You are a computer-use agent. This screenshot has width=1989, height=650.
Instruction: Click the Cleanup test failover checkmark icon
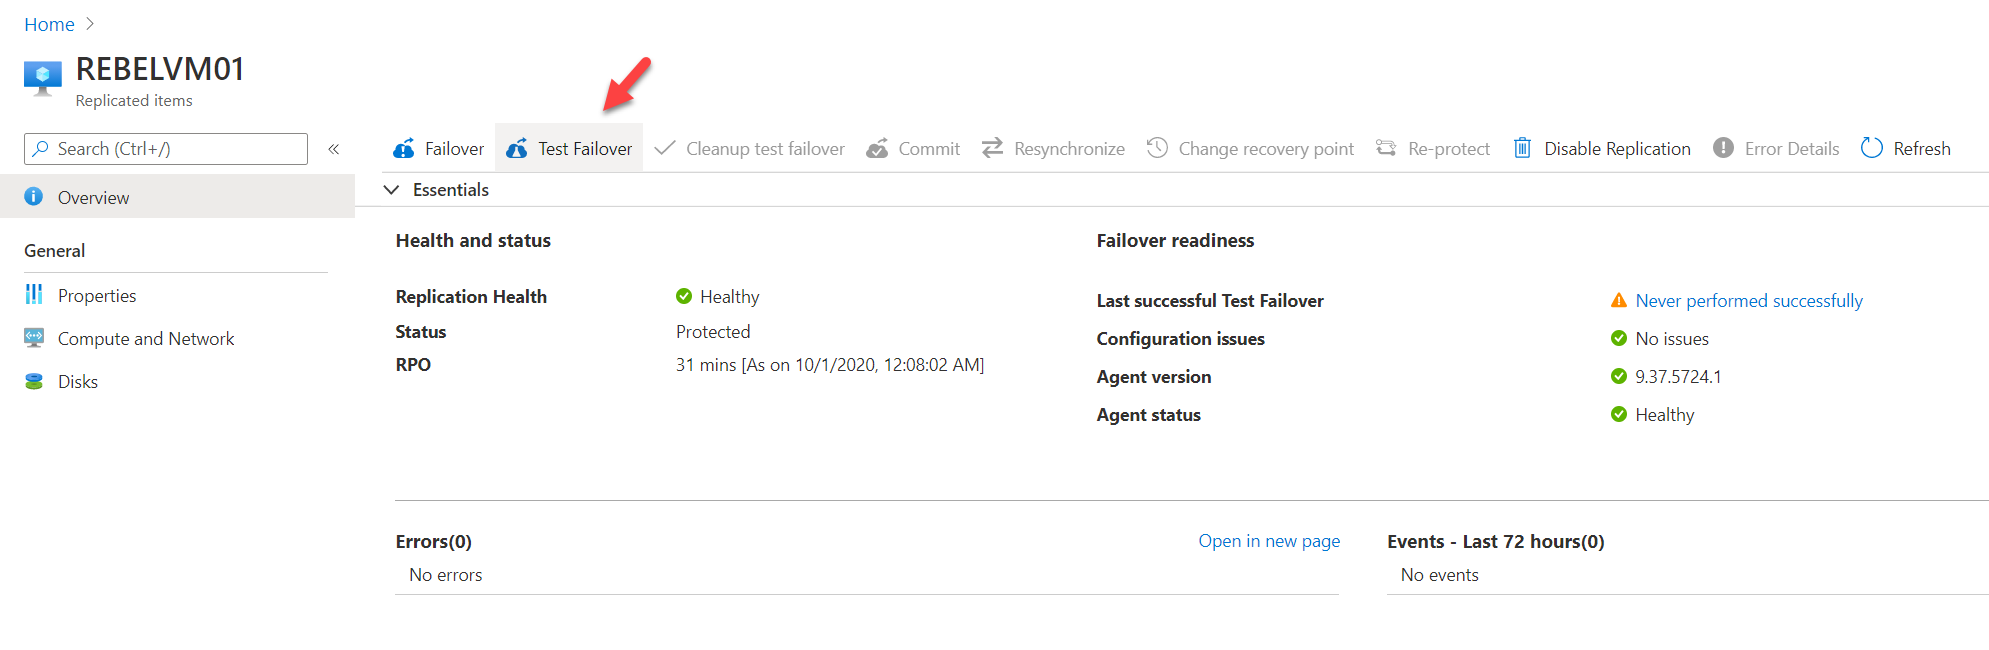[x=665, y=148]
